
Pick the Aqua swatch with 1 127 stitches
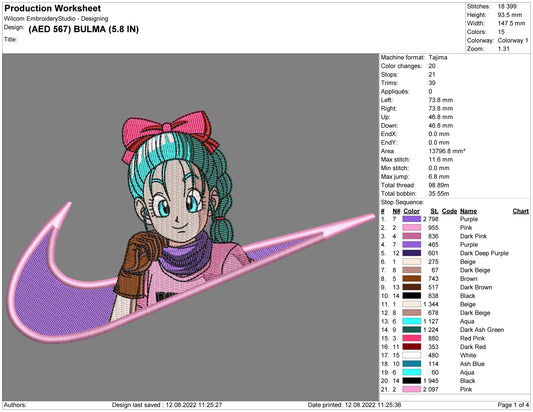click(411, 321)
